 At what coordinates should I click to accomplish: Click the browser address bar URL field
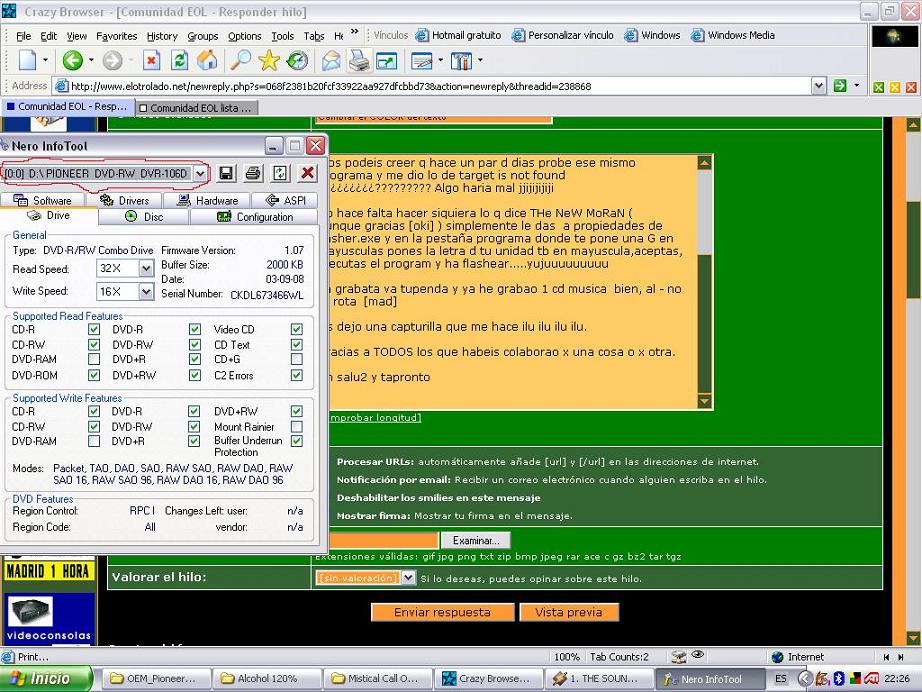(430, 86)
